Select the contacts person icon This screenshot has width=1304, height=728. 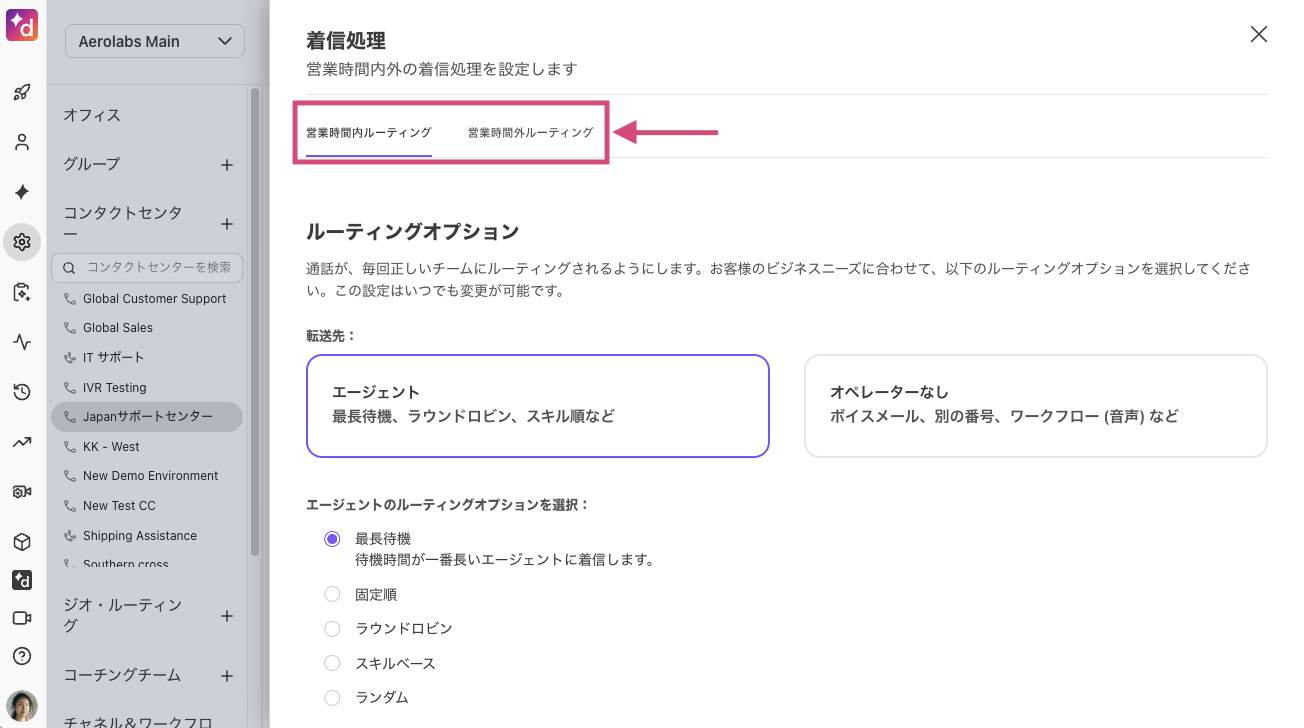click(x=22, y=142)
